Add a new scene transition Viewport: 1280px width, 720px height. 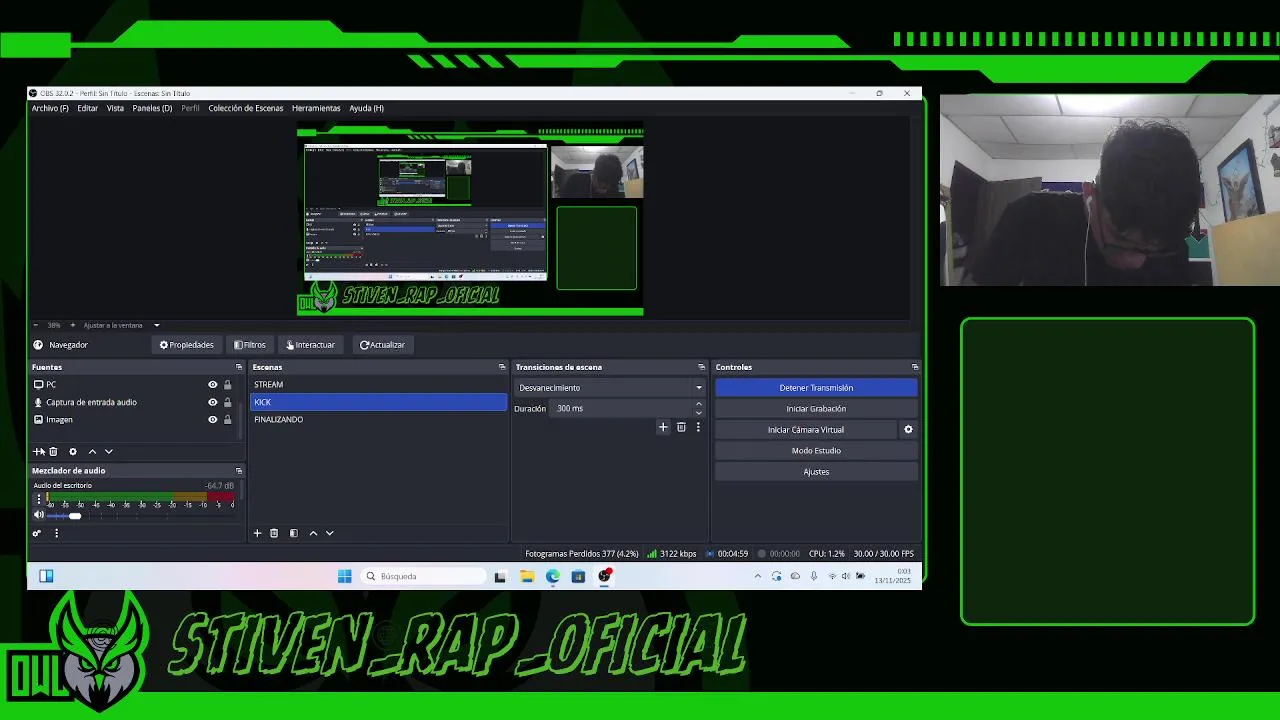662,427
